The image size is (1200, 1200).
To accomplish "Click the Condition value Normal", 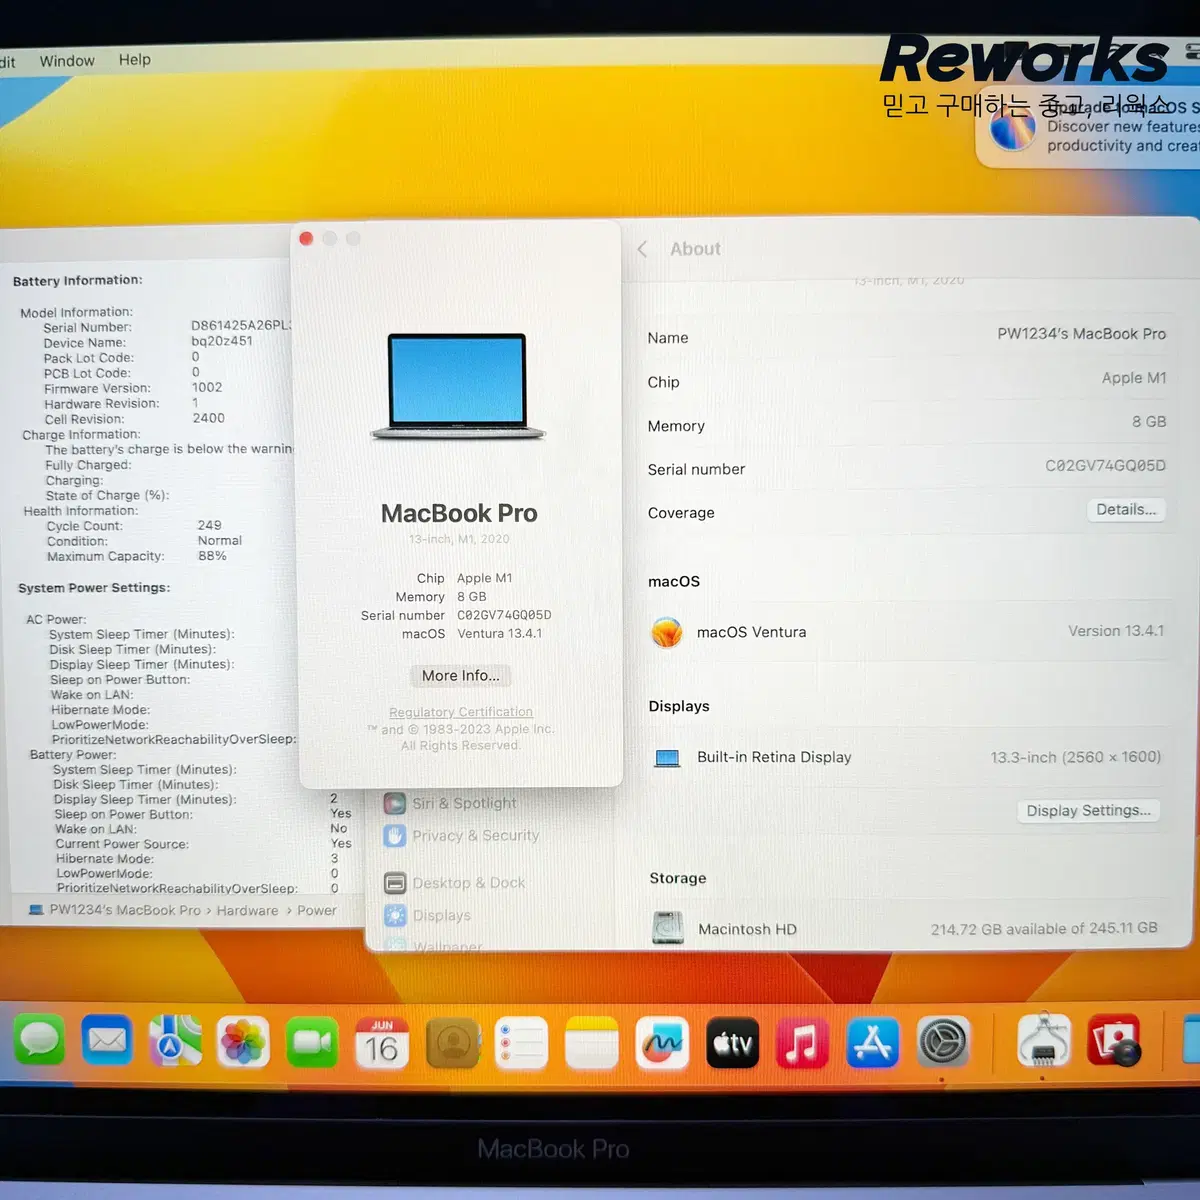I will tap(220, 541).
